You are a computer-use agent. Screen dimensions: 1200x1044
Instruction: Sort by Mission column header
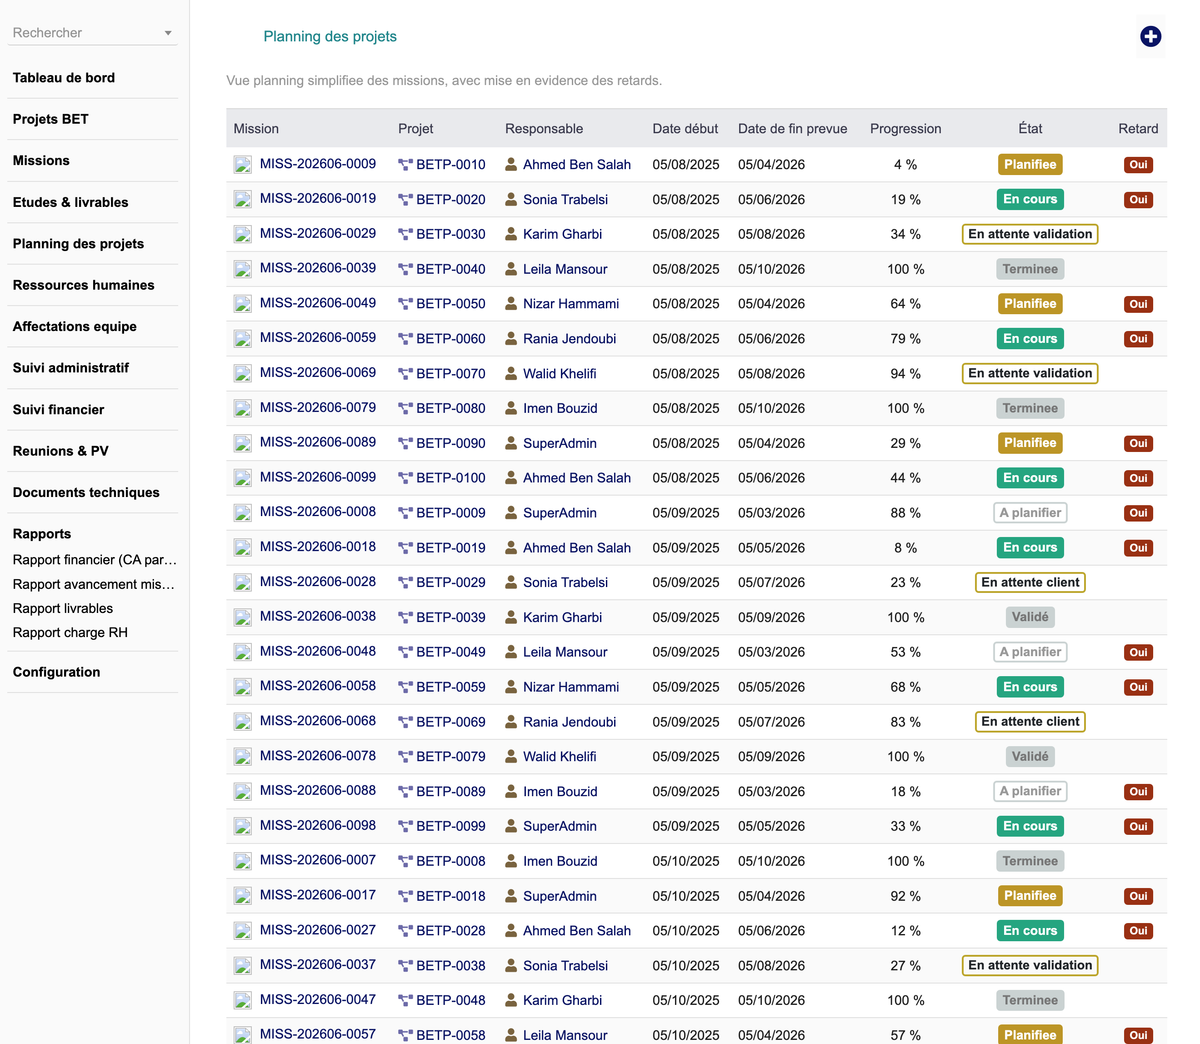[256, 129]
